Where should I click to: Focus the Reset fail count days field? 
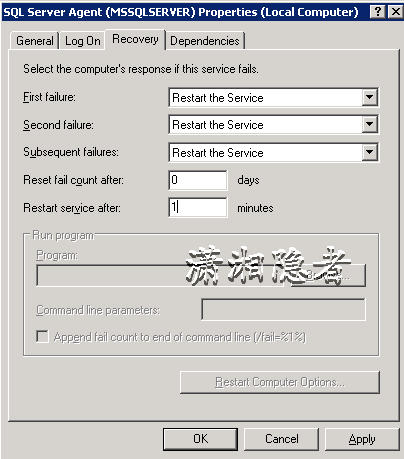click(x=198, y=180)
